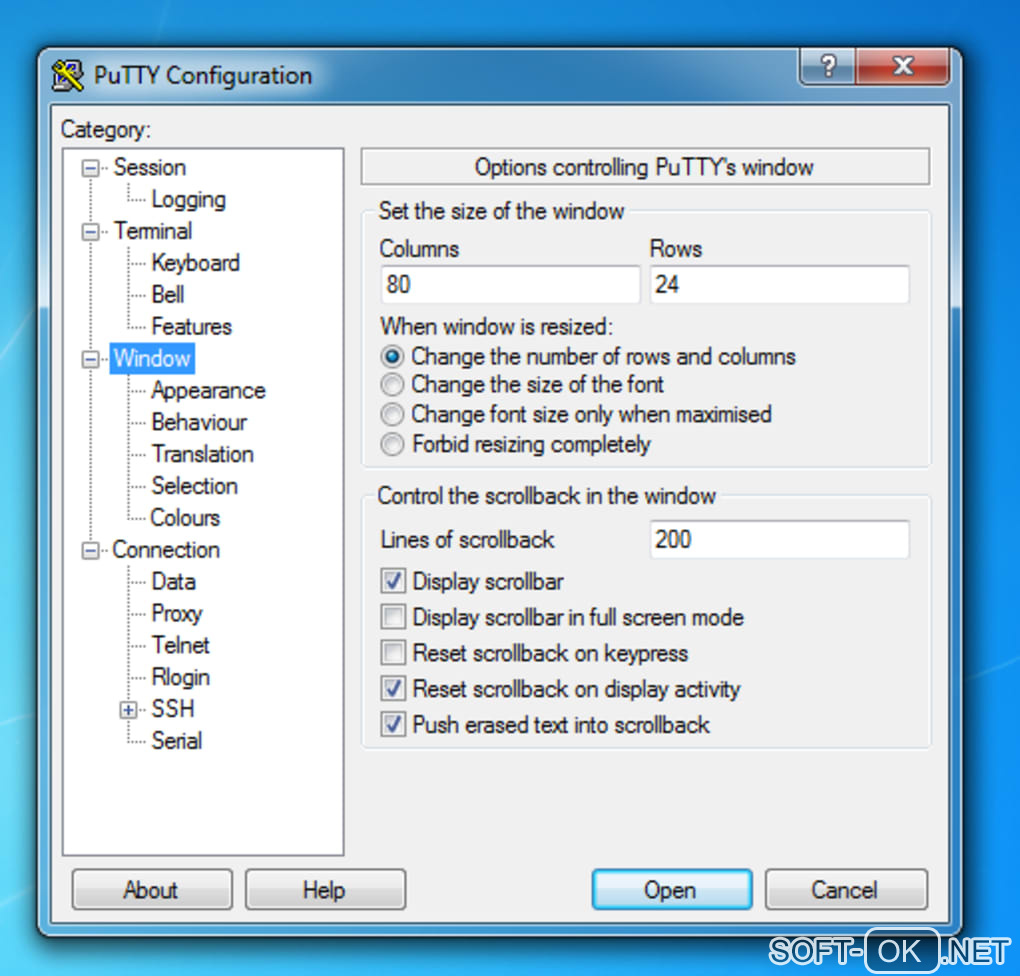
Task: Open the Serial category
Action: (176, 741)
